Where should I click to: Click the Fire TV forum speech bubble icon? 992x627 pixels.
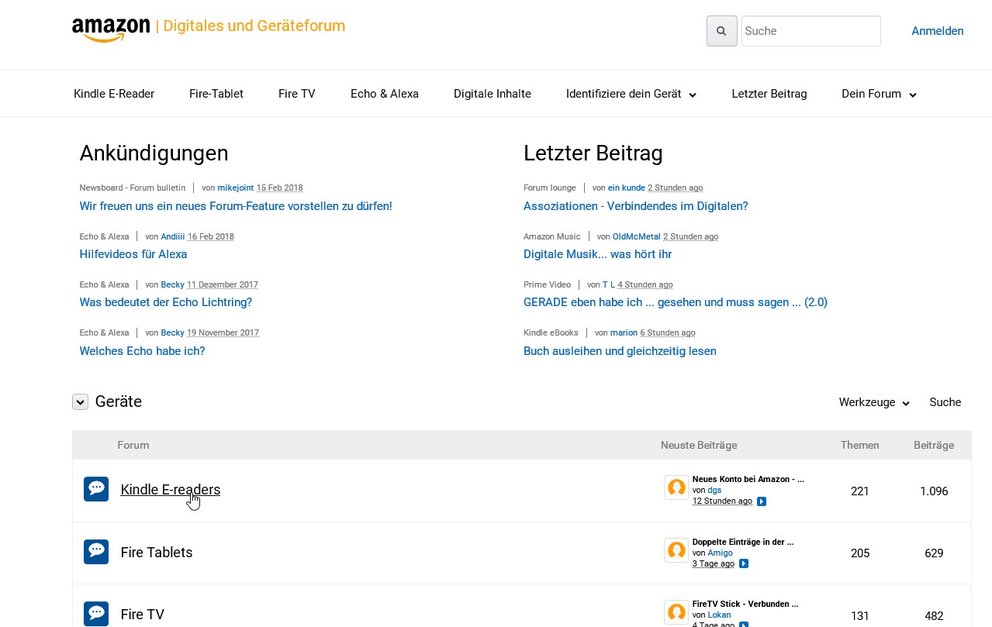tap(96, 613)
